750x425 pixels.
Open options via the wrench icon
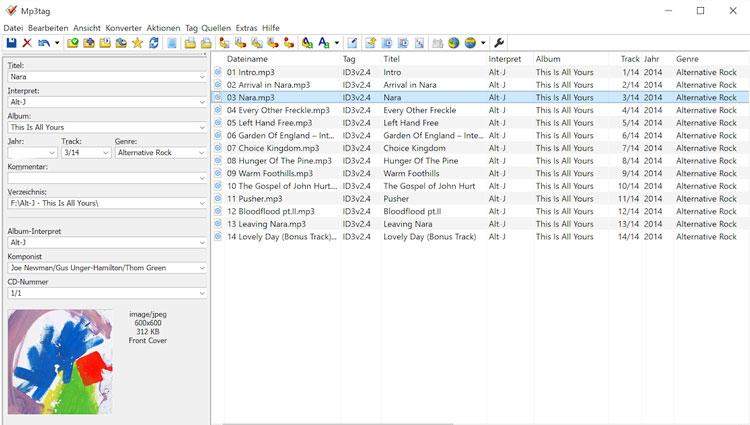tap(500, 43)
